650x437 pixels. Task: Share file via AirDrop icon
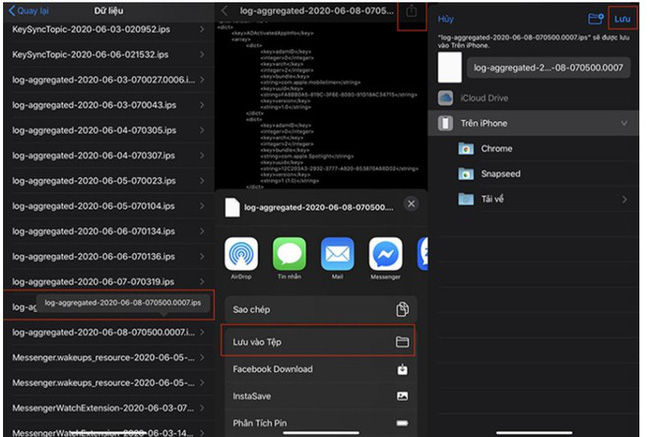click(241, 253)
